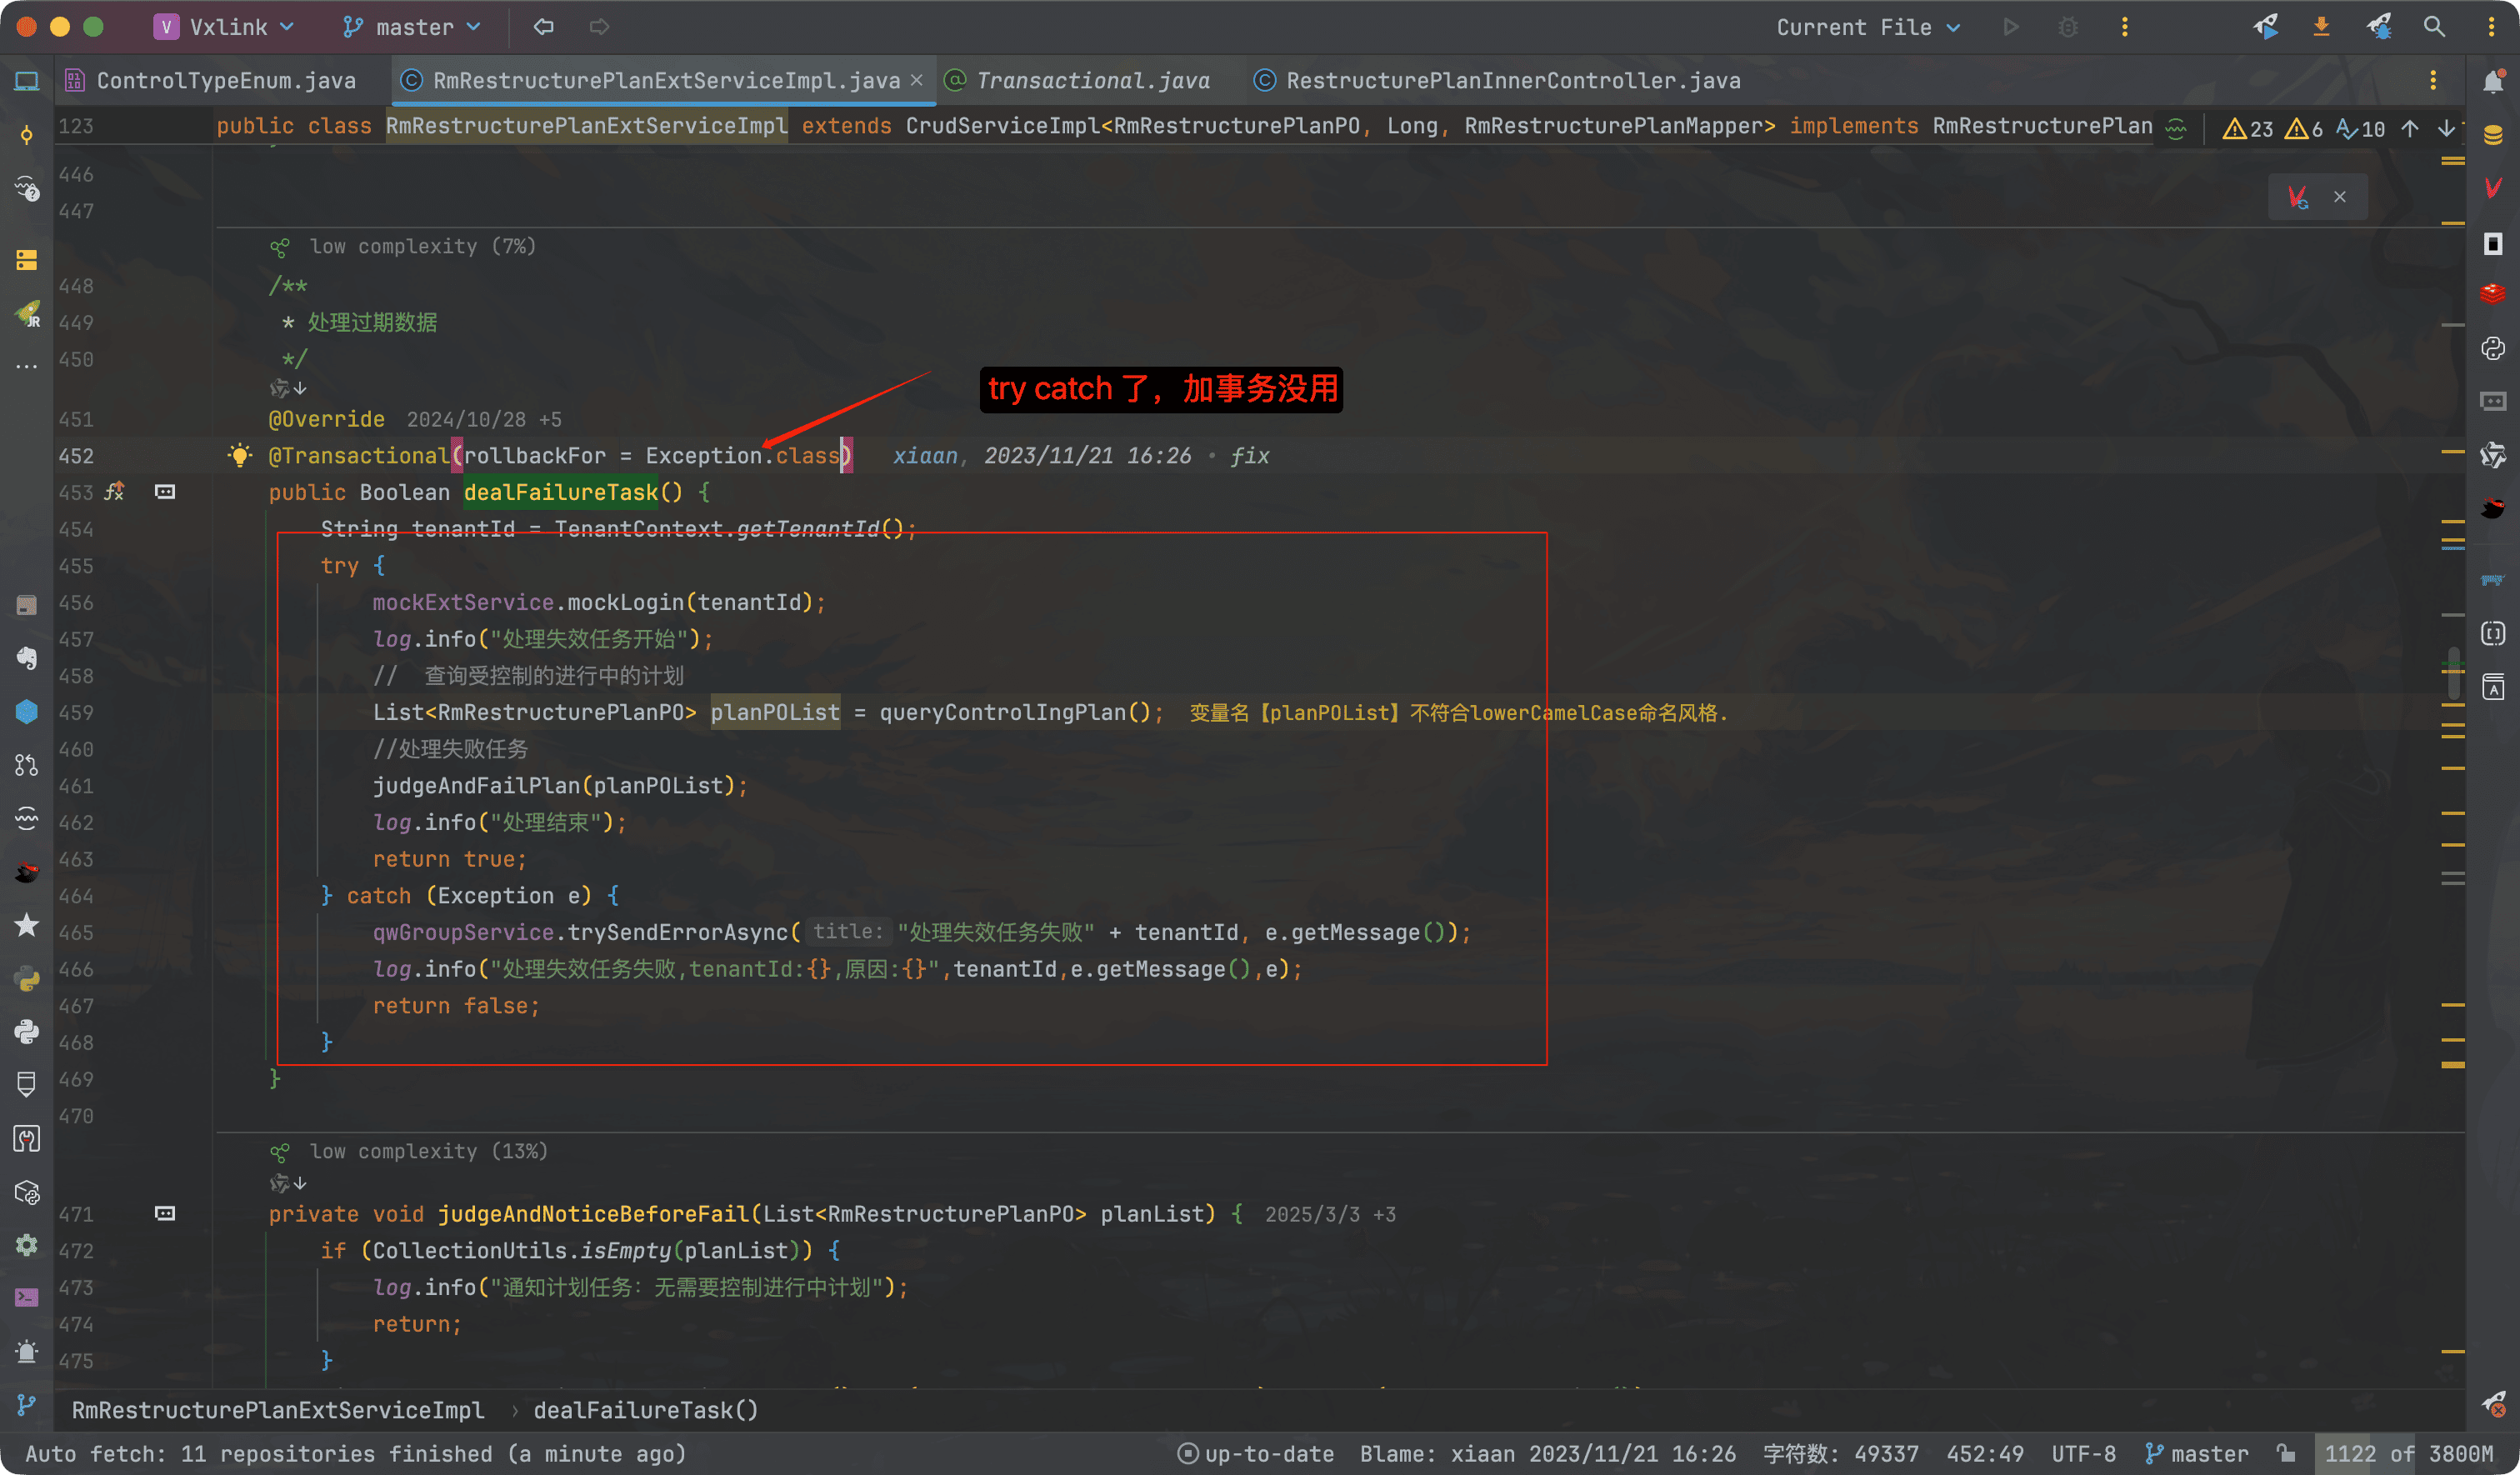Open the square brackets icon tool window
2520x1475 pixels.
click(2493, 633)
